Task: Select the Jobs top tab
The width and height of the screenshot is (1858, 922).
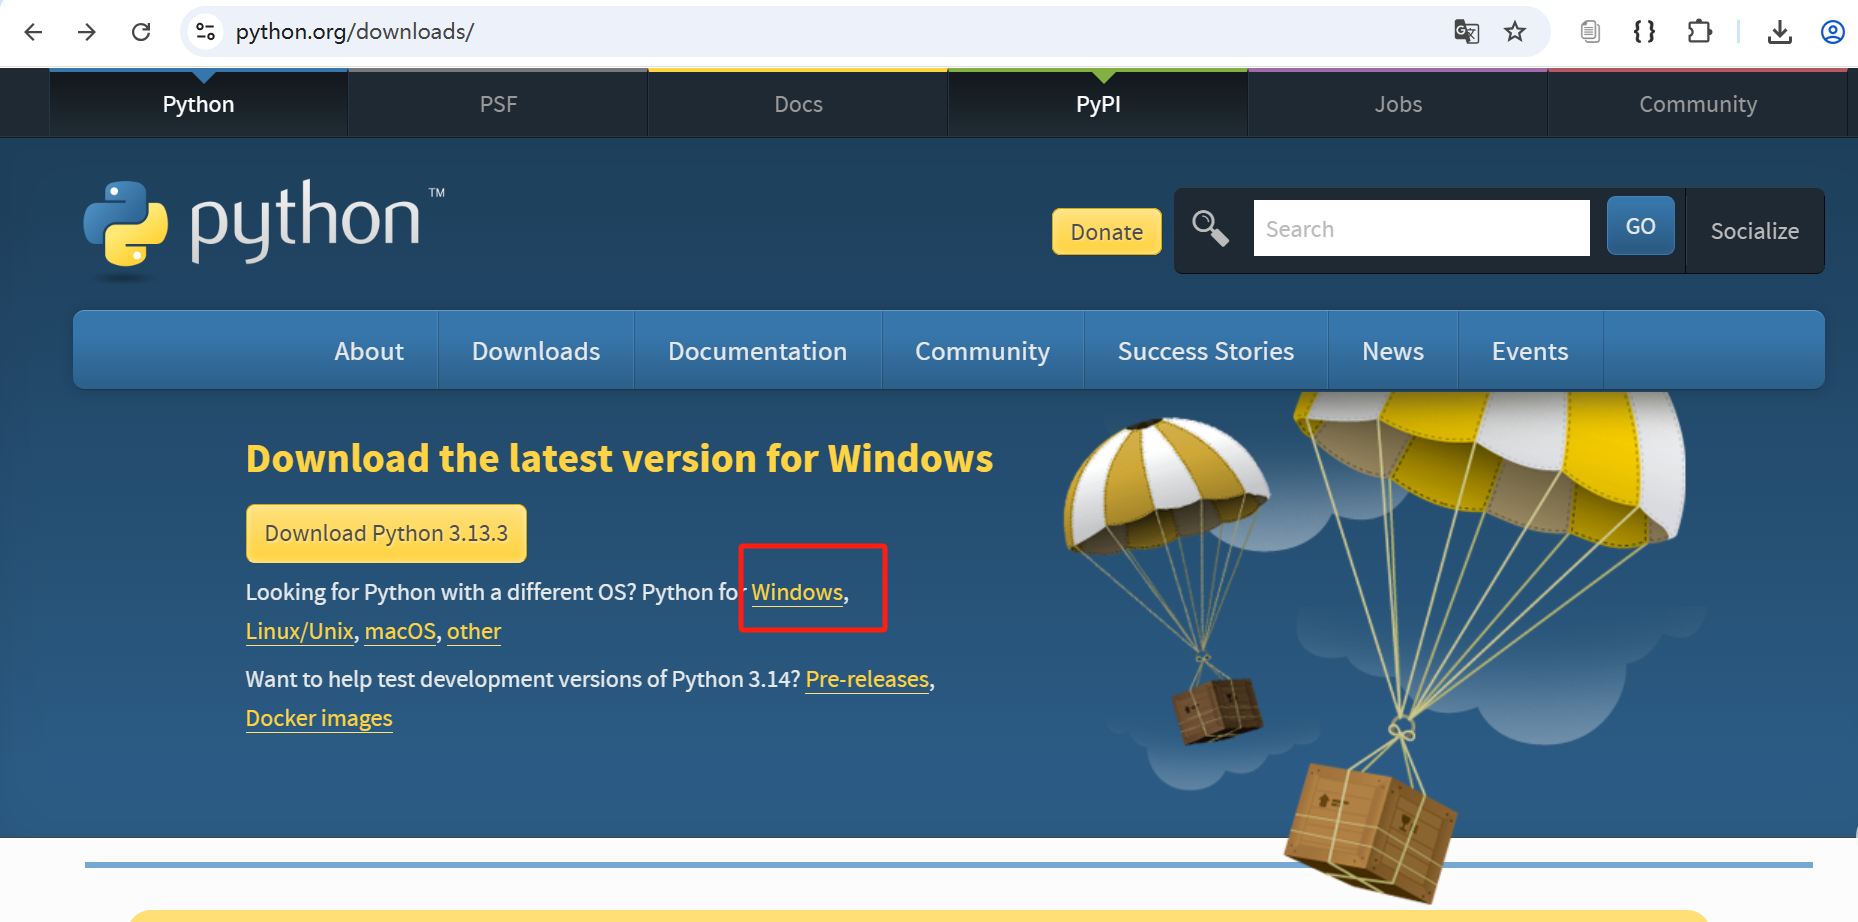Action: [1398, 104]
